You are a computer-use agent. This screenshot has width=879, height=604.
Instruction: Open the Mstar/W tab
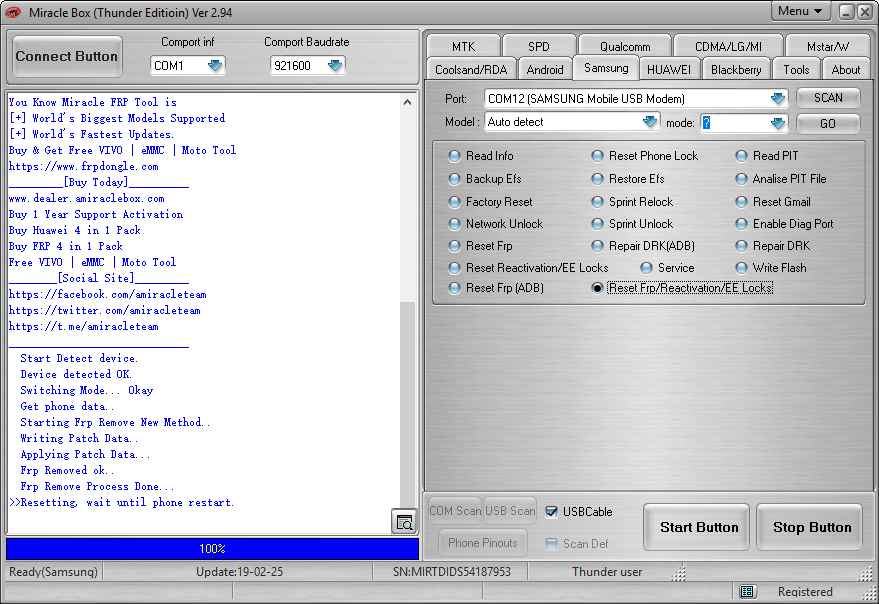(827, 46)
